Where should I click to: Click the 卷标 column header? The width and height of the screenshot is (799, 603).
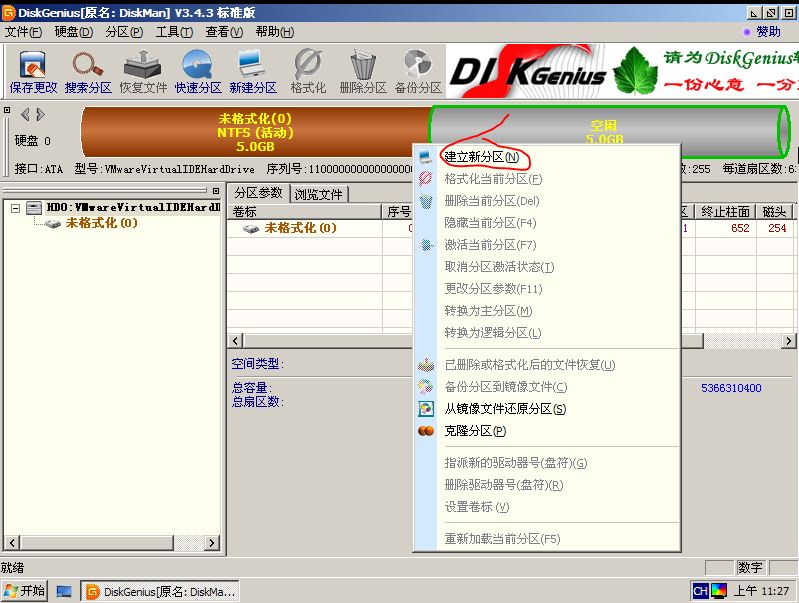[304, 212]
